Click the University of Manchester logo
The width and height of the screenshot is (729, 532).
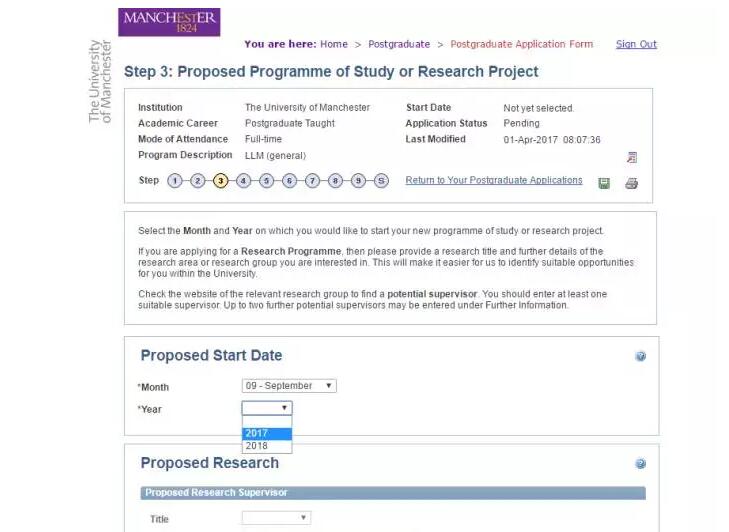[168, 22]
